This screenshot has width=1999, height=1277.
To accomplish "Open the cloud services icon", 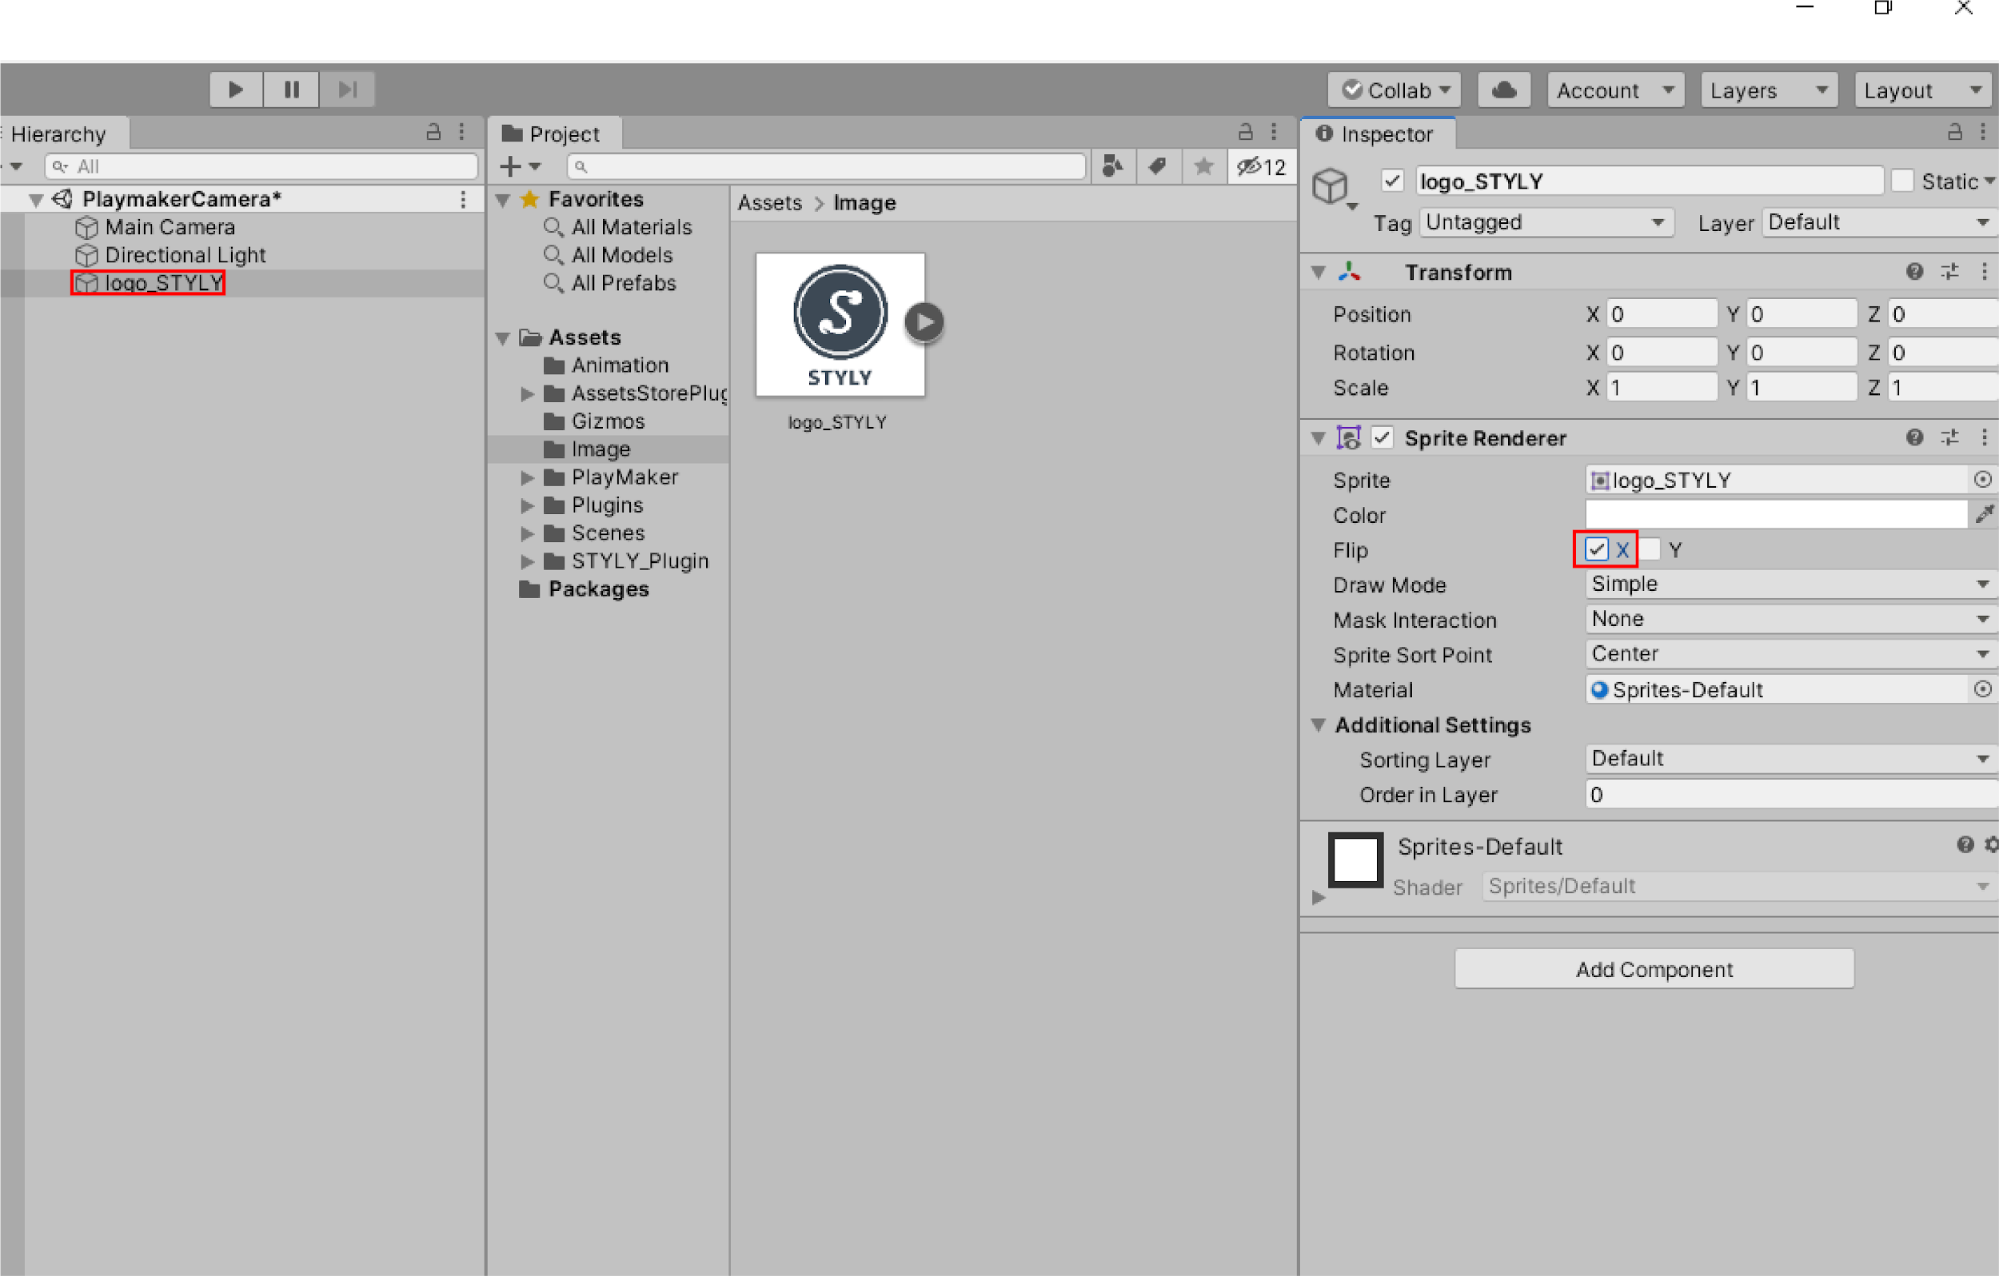I will click(1504, 90).
